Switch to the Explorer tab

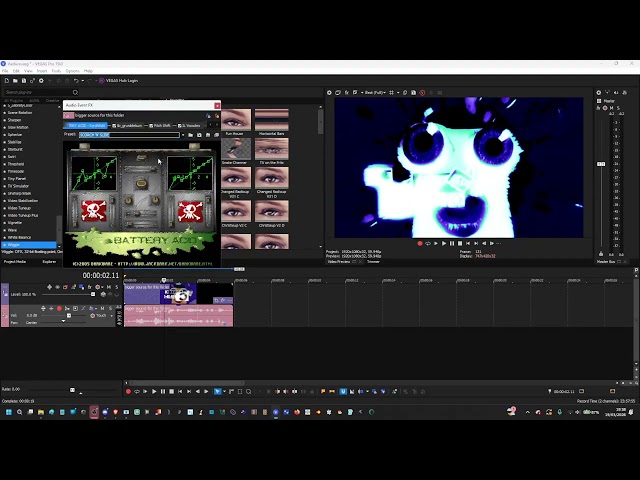tap(49, 262)
